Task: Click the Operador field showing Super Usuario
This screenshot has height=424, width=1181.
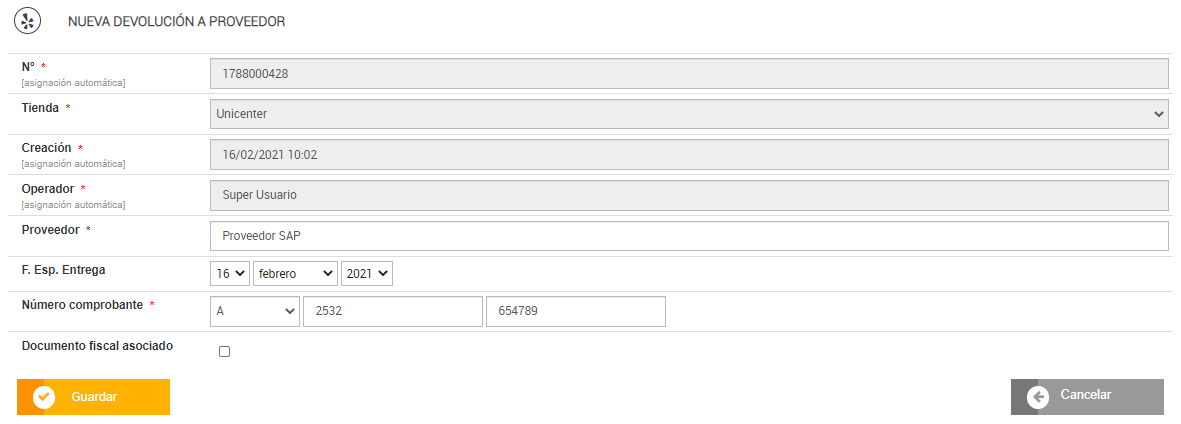Action: [689, 195]
